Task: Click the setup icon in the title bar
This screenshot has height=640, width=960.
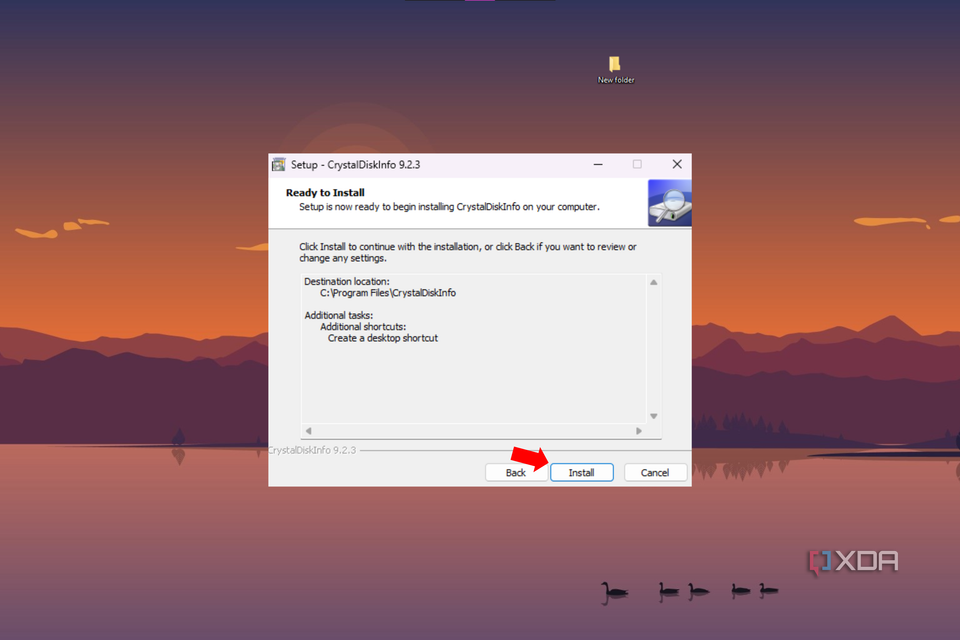Action: point(279,164)
